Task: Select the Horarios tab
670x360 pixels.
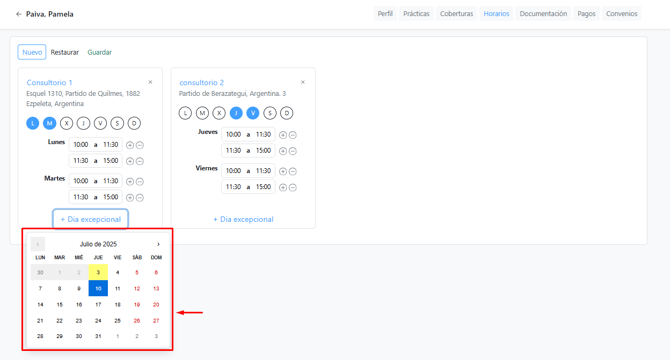Action: [x=496, y=14]
